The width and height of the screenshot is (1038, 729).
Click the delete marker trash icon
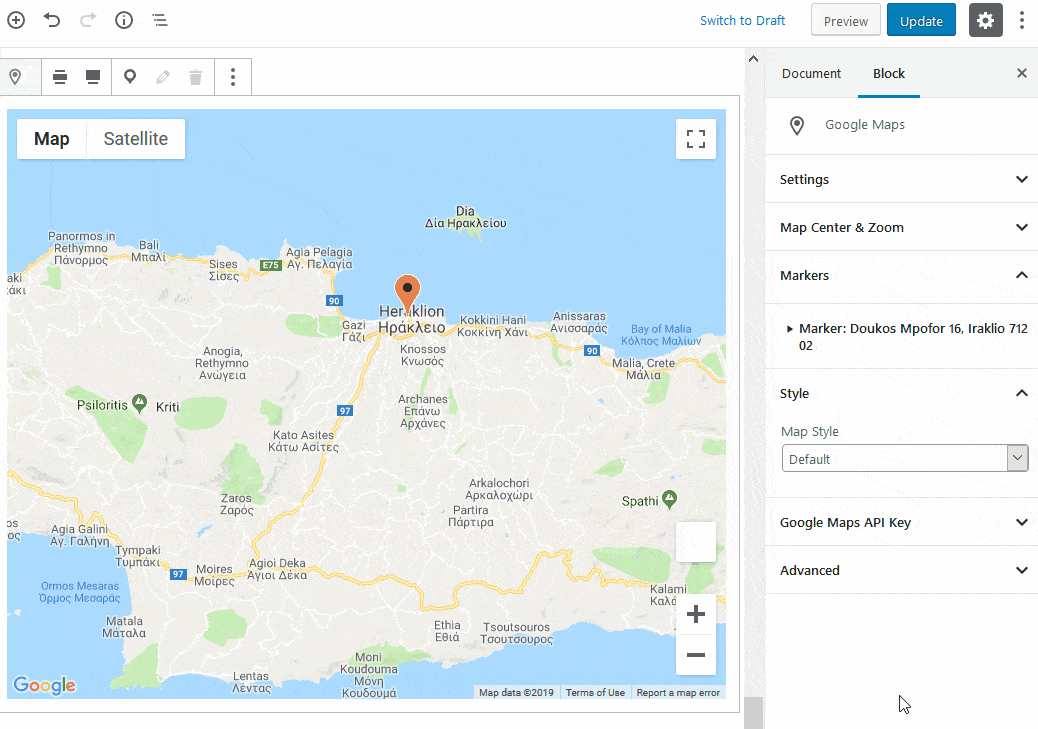pyautogui.click(x=195, y=77)
